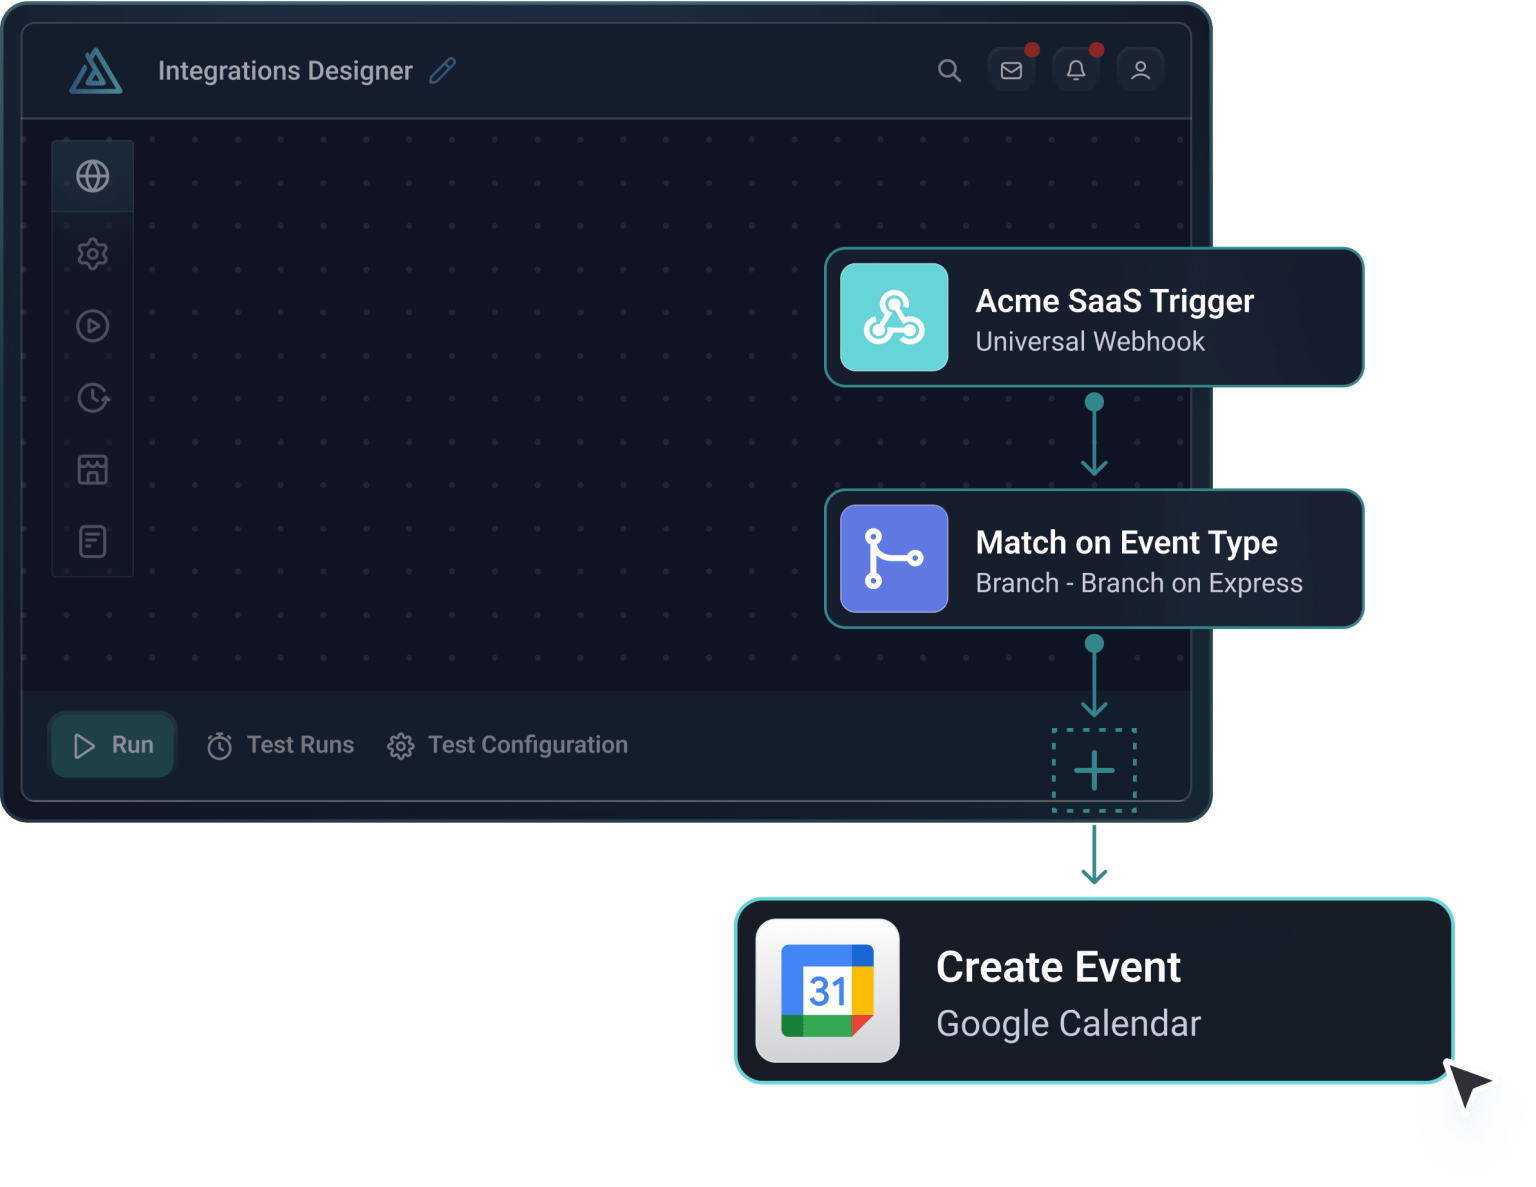This screenshot has height=1187, width=1536.
Task: Click the Run button
Action: pyautogui.click(x=113, y=745)
